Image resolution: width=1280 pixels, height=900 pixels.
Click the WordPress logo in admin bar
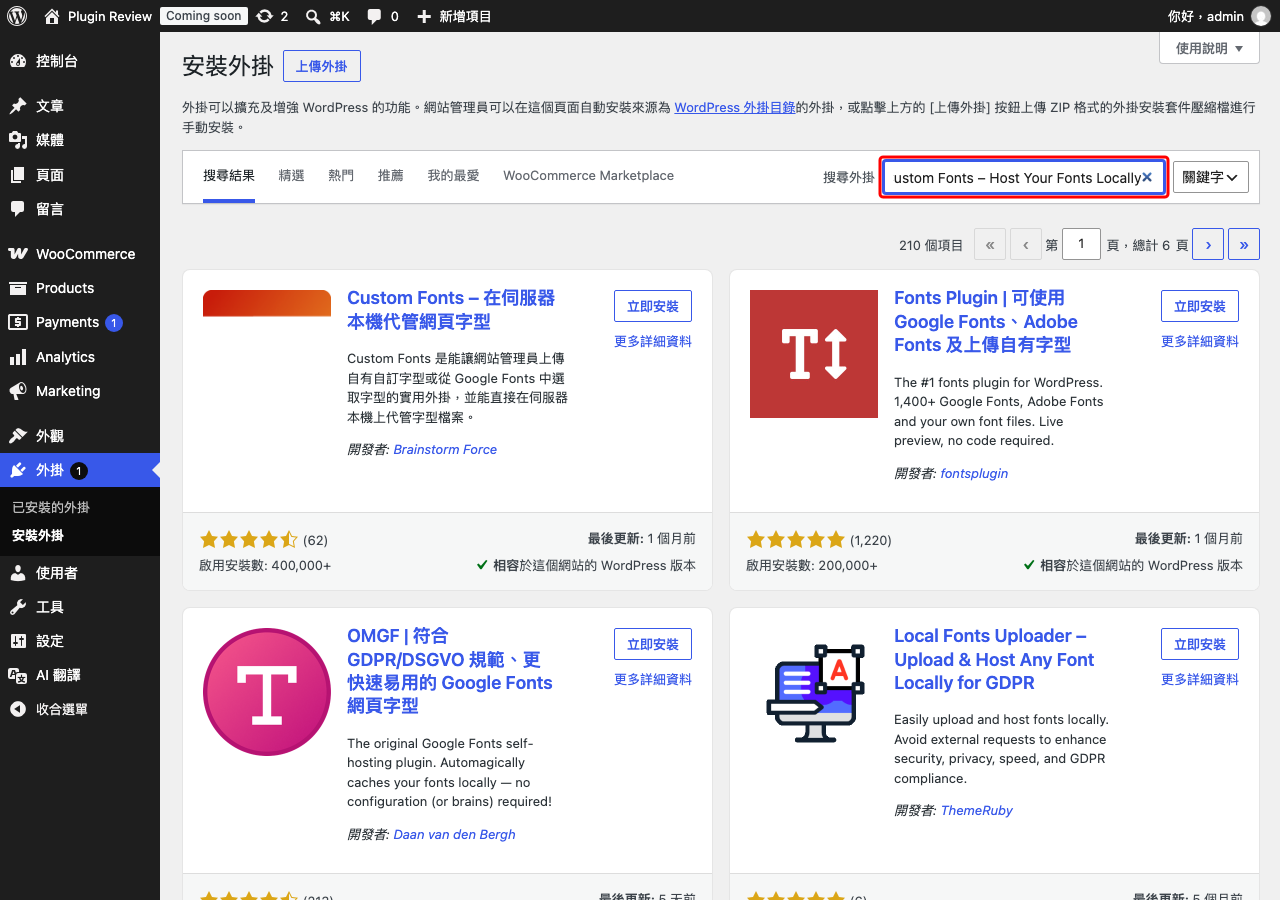coord(17,16)
